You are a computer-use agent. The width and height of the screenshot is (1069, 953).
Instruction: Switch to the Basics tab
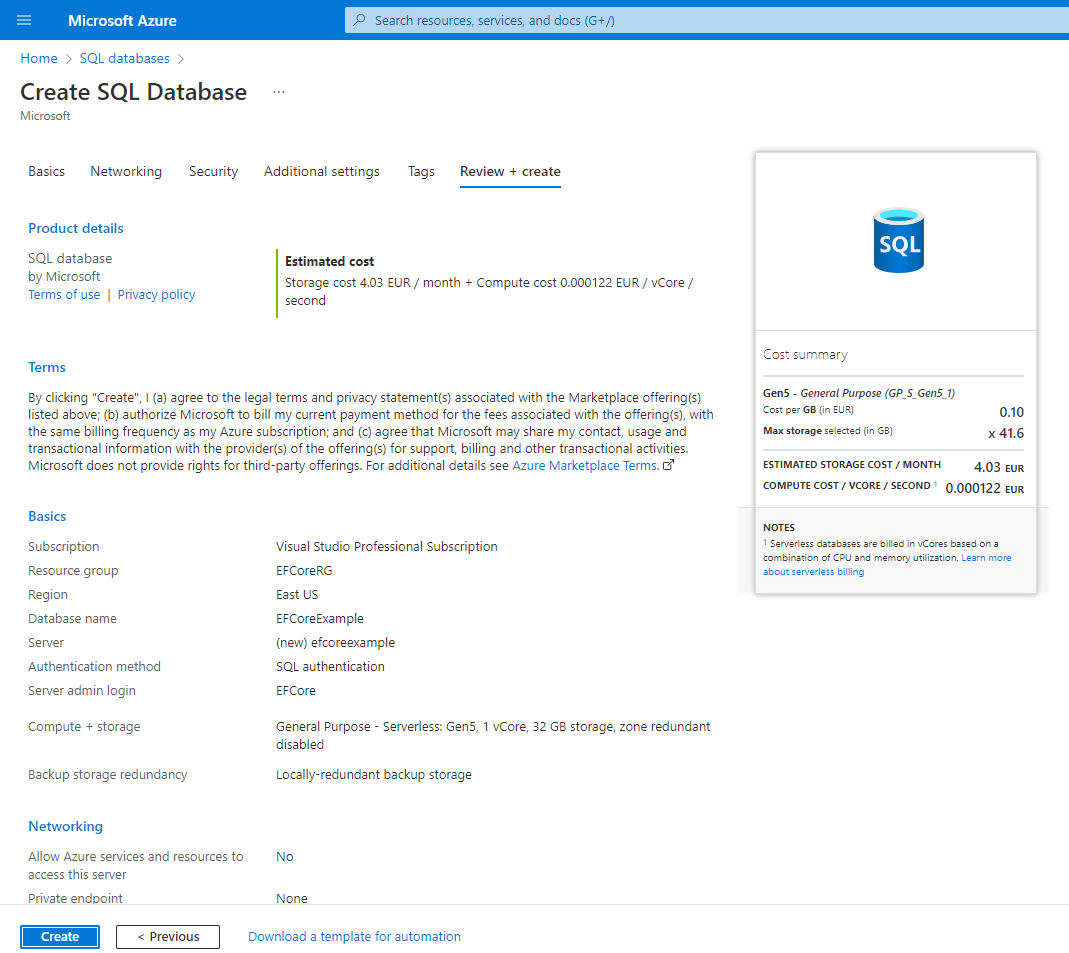pos(46,172)
